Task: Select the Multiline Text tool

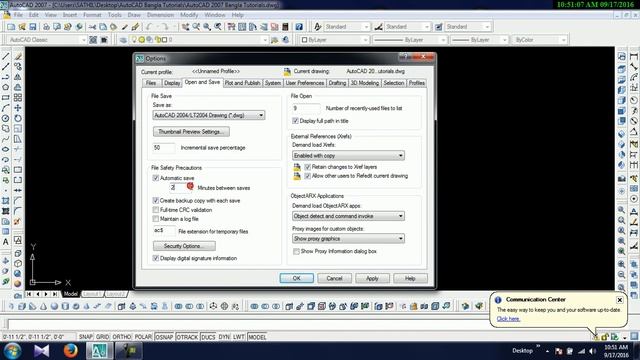Action: tap(6, 242)
